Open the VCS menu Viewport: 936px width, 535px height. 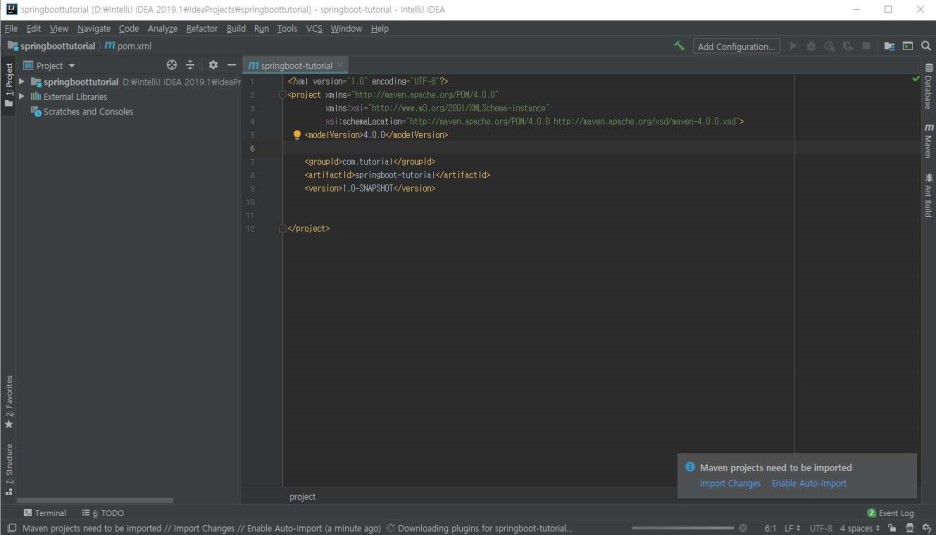coord(314,29)
